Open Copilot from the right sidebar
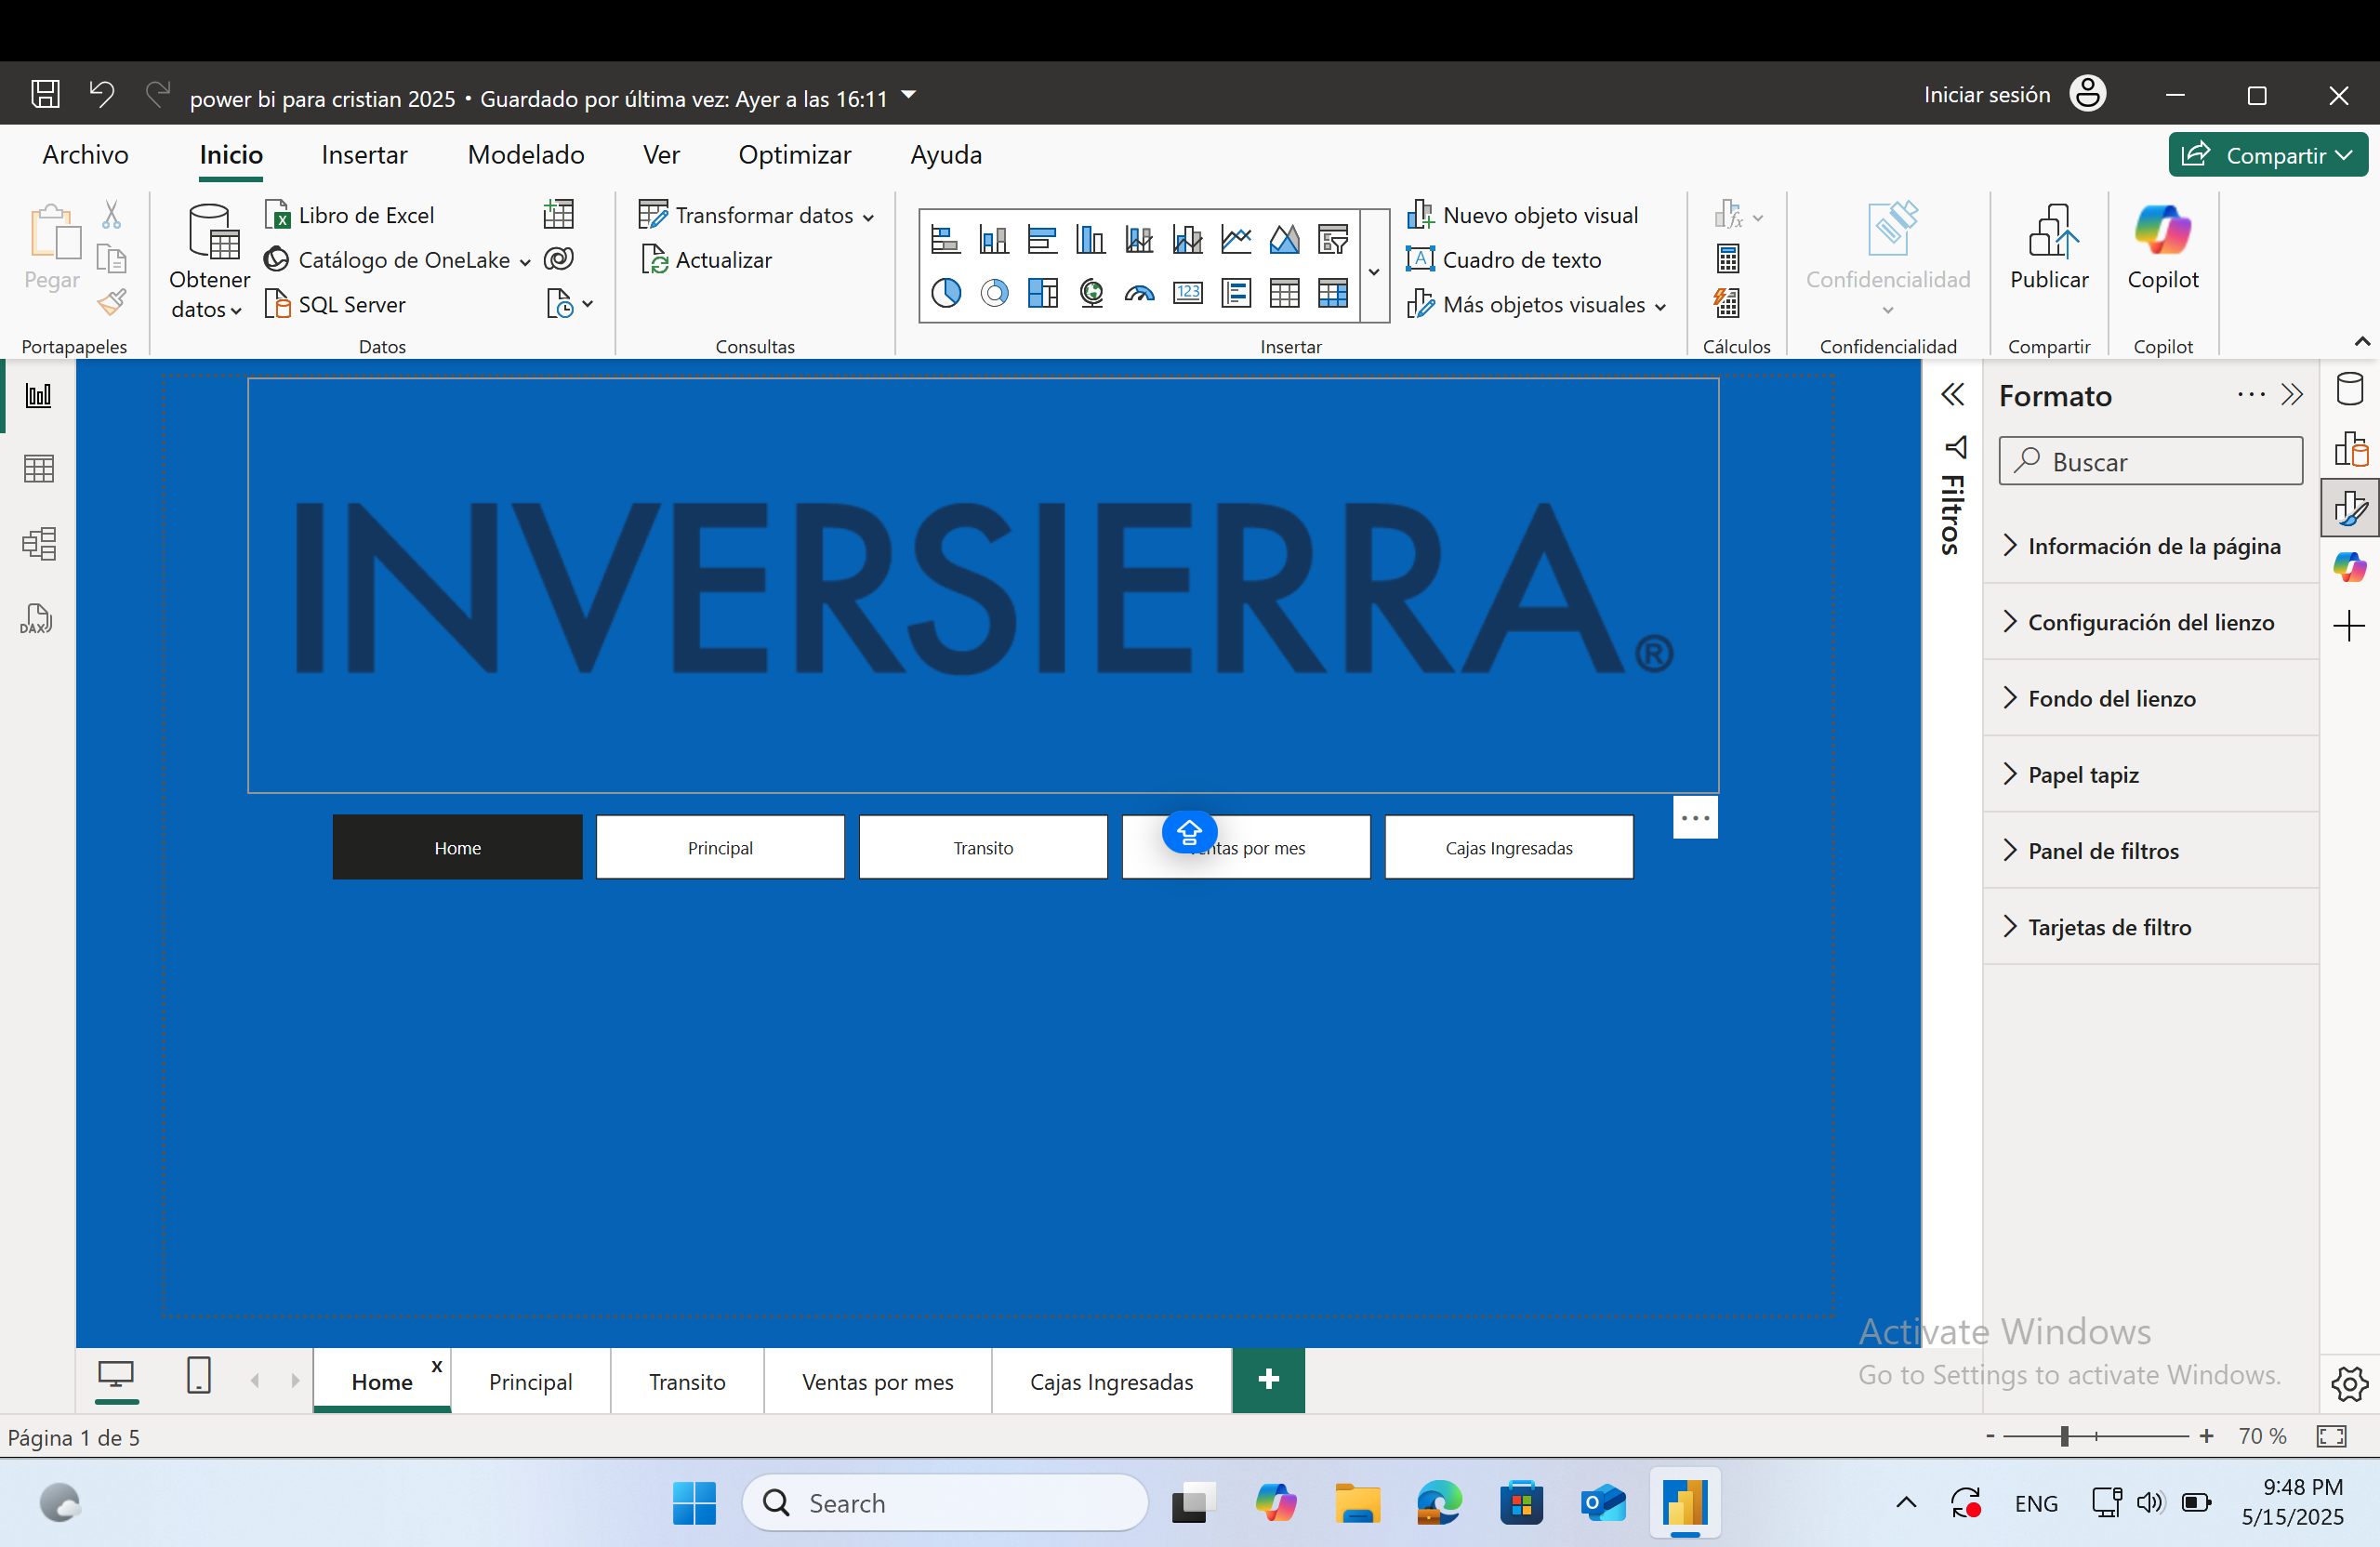 coord(2351,567)
